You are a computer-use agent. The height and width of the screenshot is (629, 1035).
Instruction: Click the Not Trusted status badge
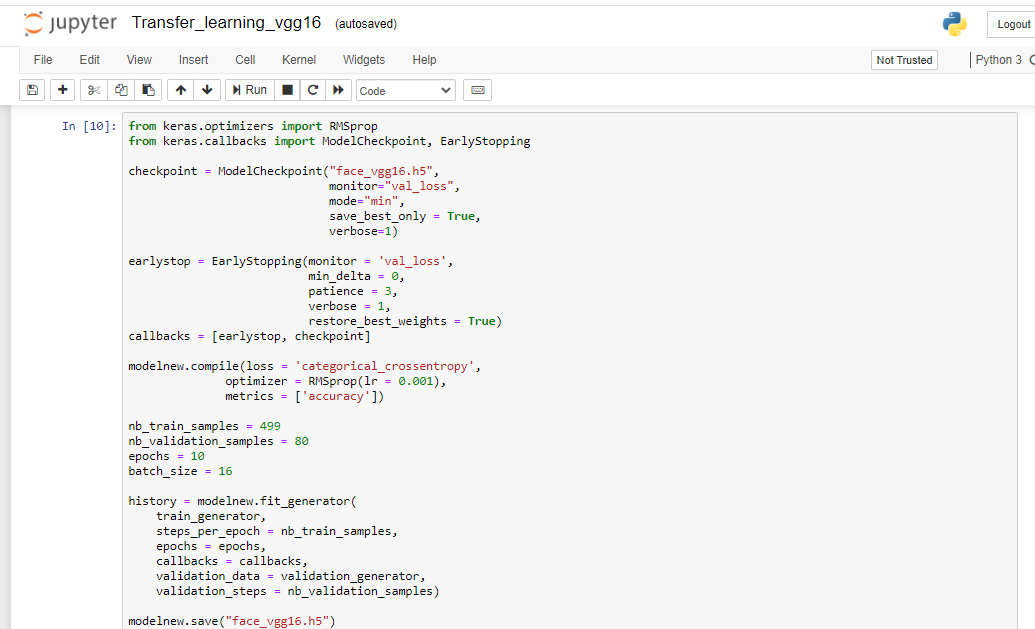tap(903, 59)
